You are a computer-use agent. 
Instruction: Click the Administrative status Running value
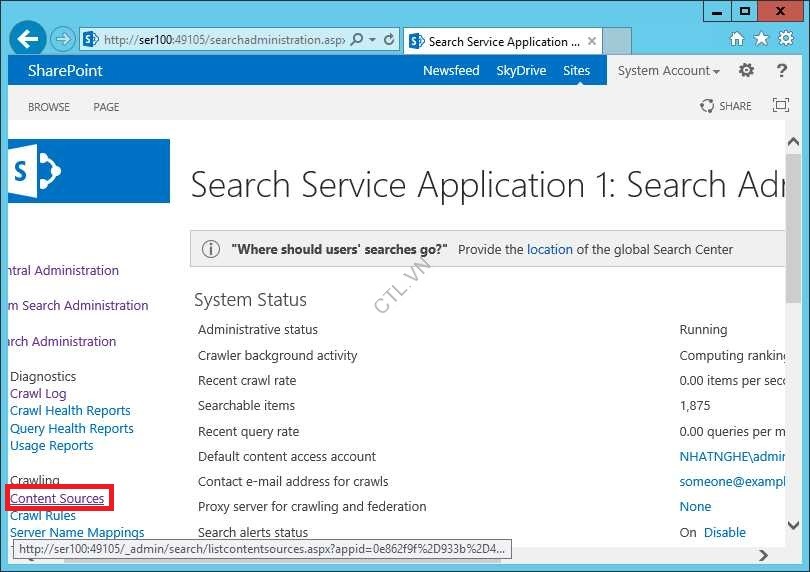pos(703,330)
